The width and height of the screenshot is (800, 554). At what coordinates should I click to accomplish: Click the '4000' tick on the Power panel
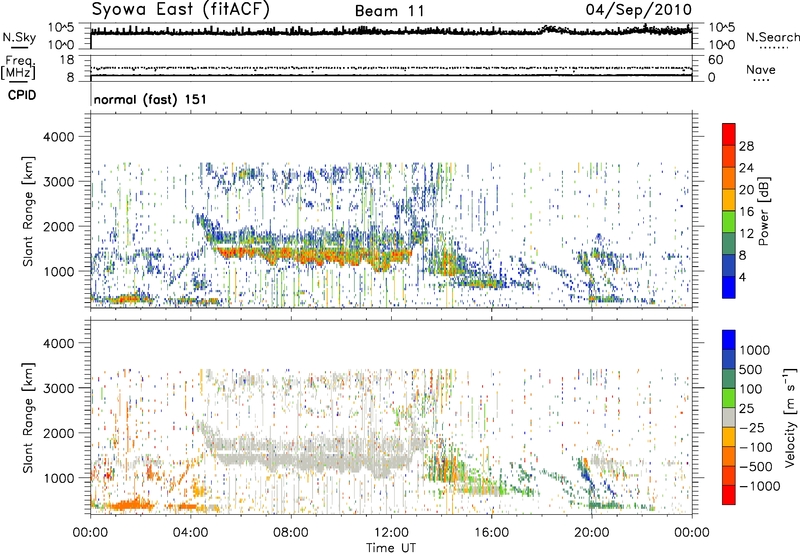point(59,137)
